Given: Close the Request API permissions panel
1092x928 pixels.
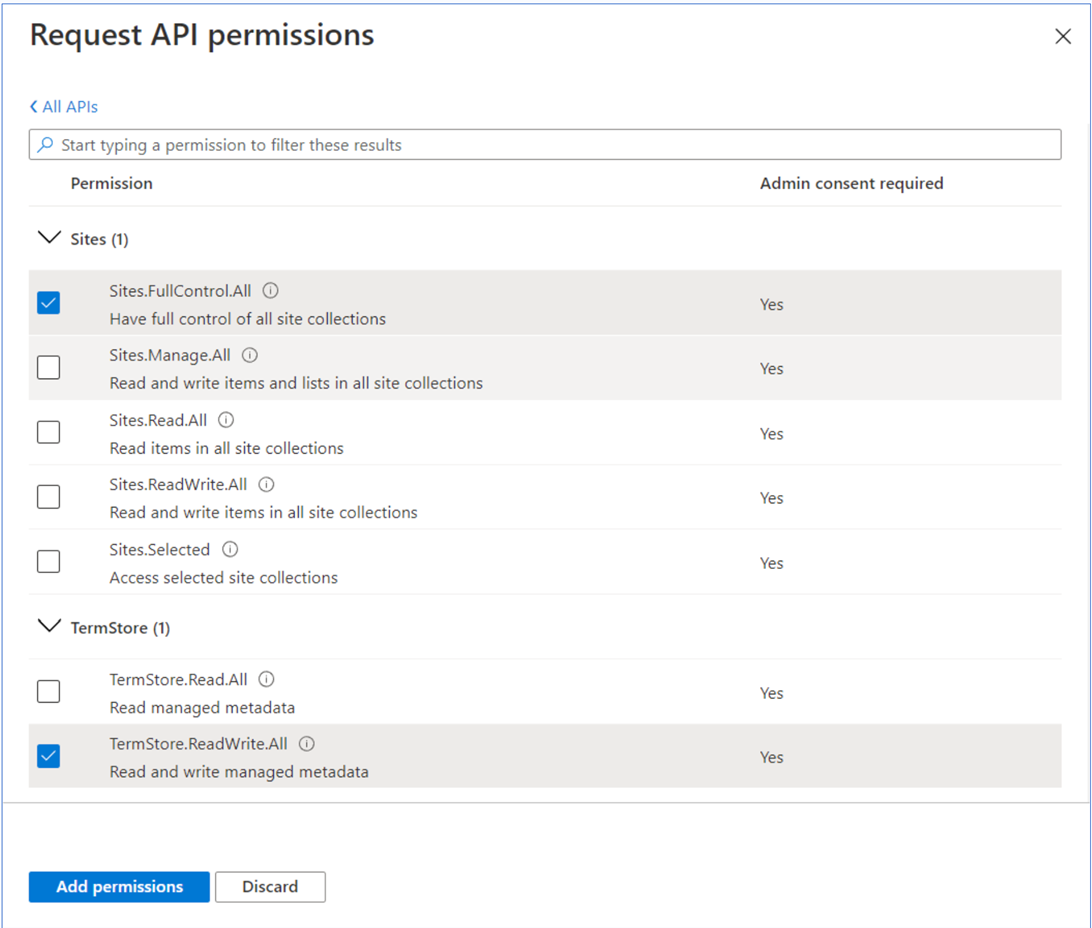Looking at the screenshot, I should 1063,37.
